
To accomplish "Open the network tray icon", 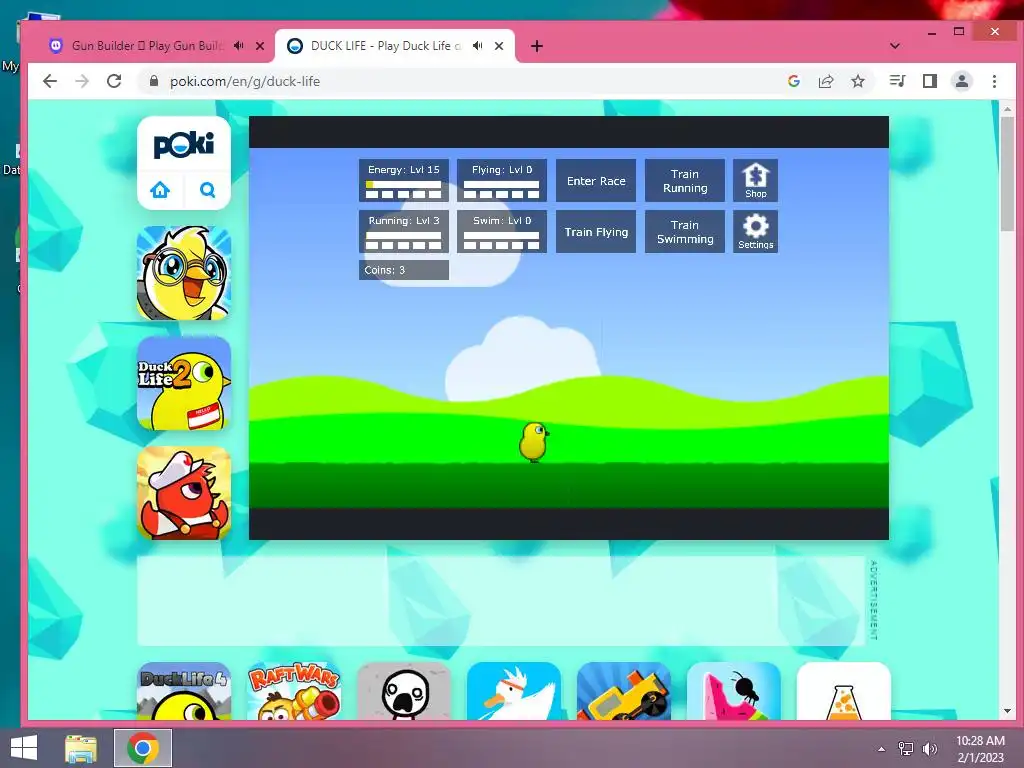I will click(906, 749).
